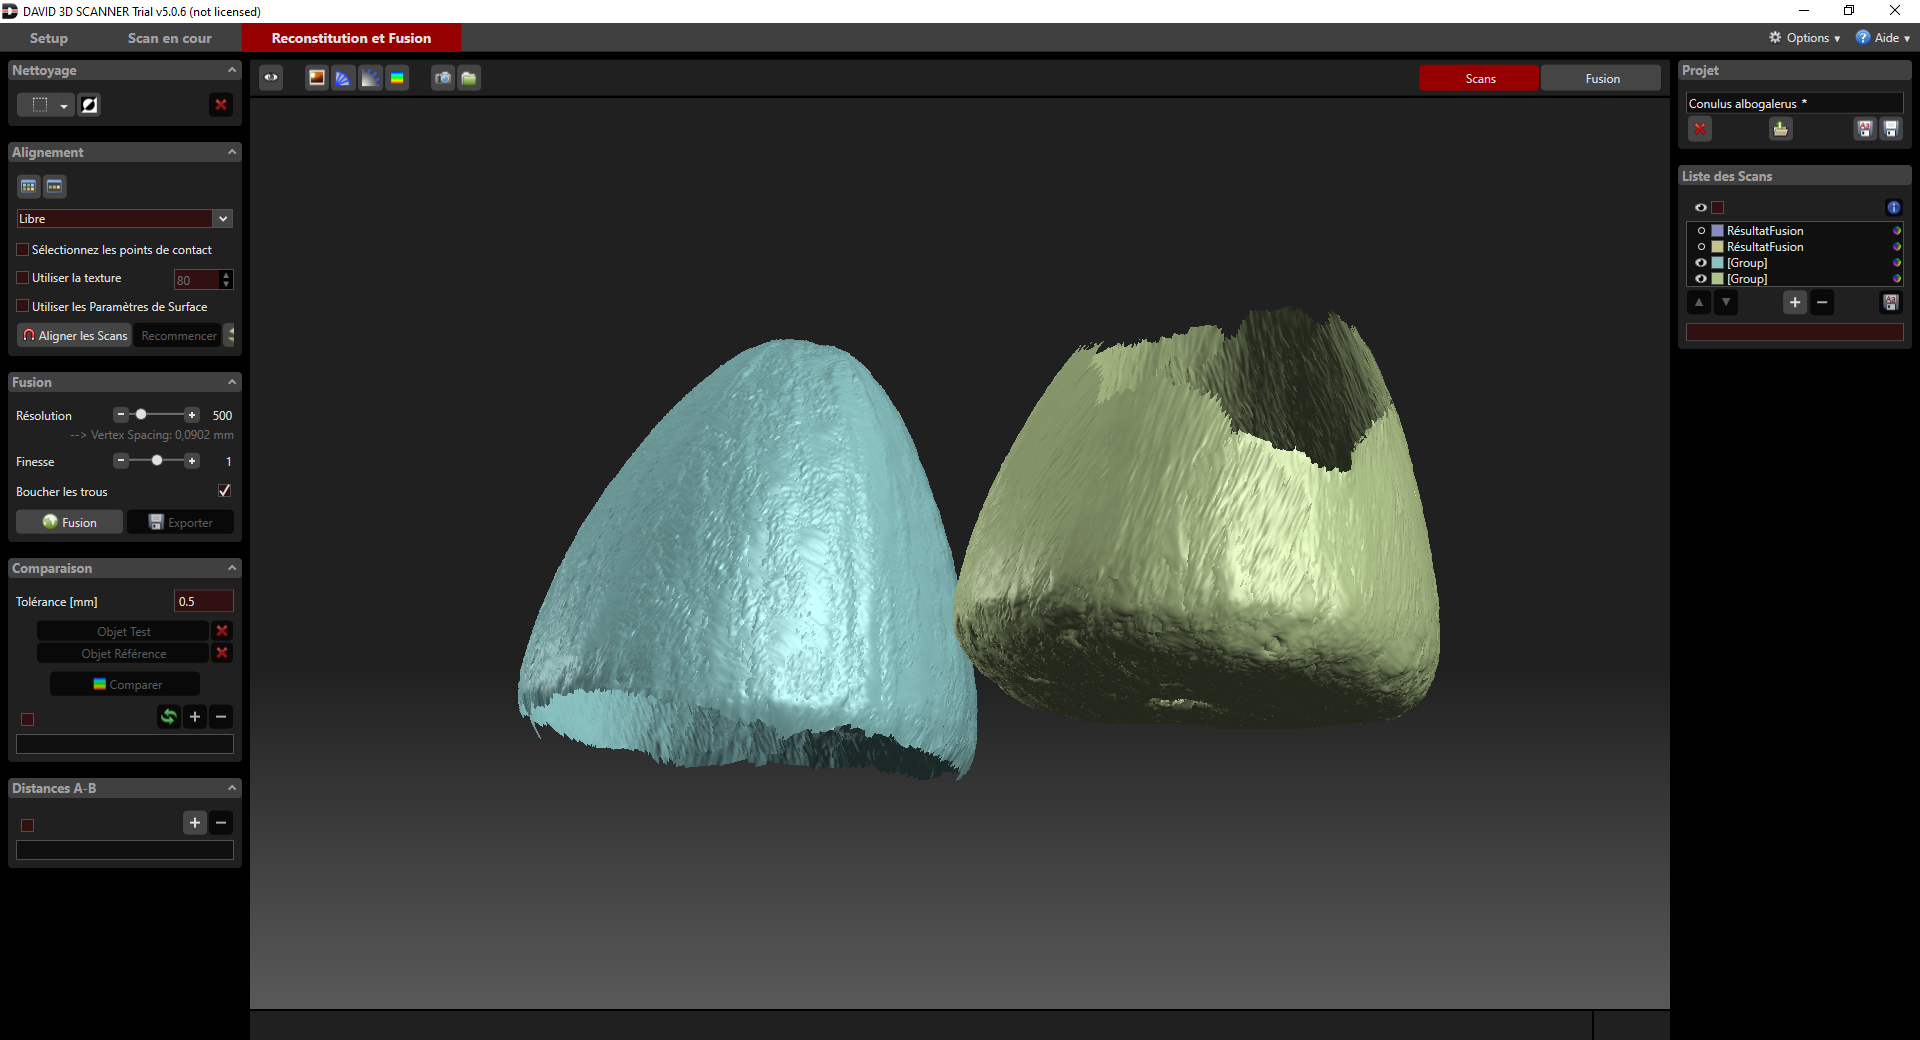Click the camera screenshot icon in viewport toolbar
The image size is (1920, 1040).
coord(442,78)
